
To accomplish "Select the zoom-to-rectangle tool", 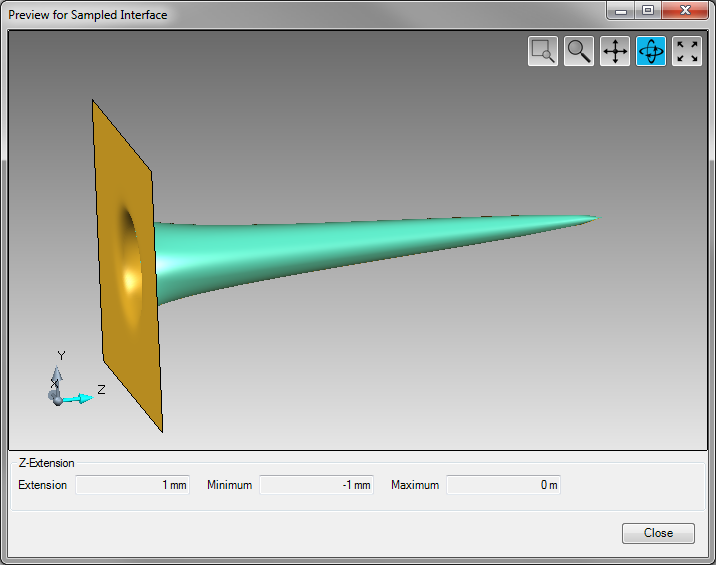I will tap(542, 51).
